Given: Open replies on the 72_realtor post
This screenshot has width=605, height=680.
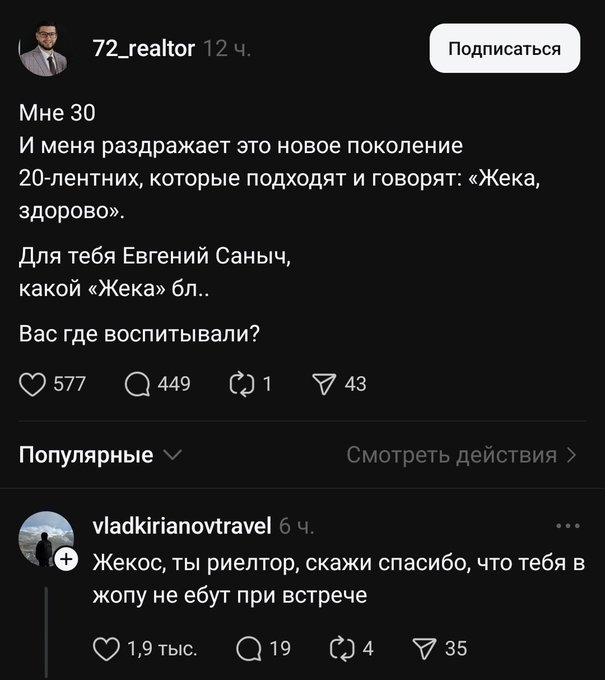Looking at the screenshot, I should click(x=138, y=383).
